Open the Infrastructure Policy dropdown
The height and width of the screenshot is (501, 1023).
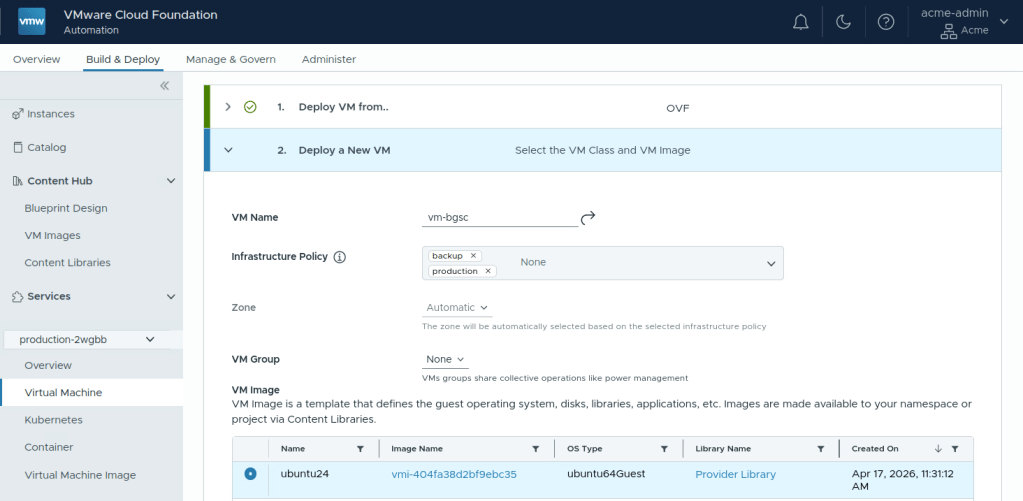pos(603,263)
